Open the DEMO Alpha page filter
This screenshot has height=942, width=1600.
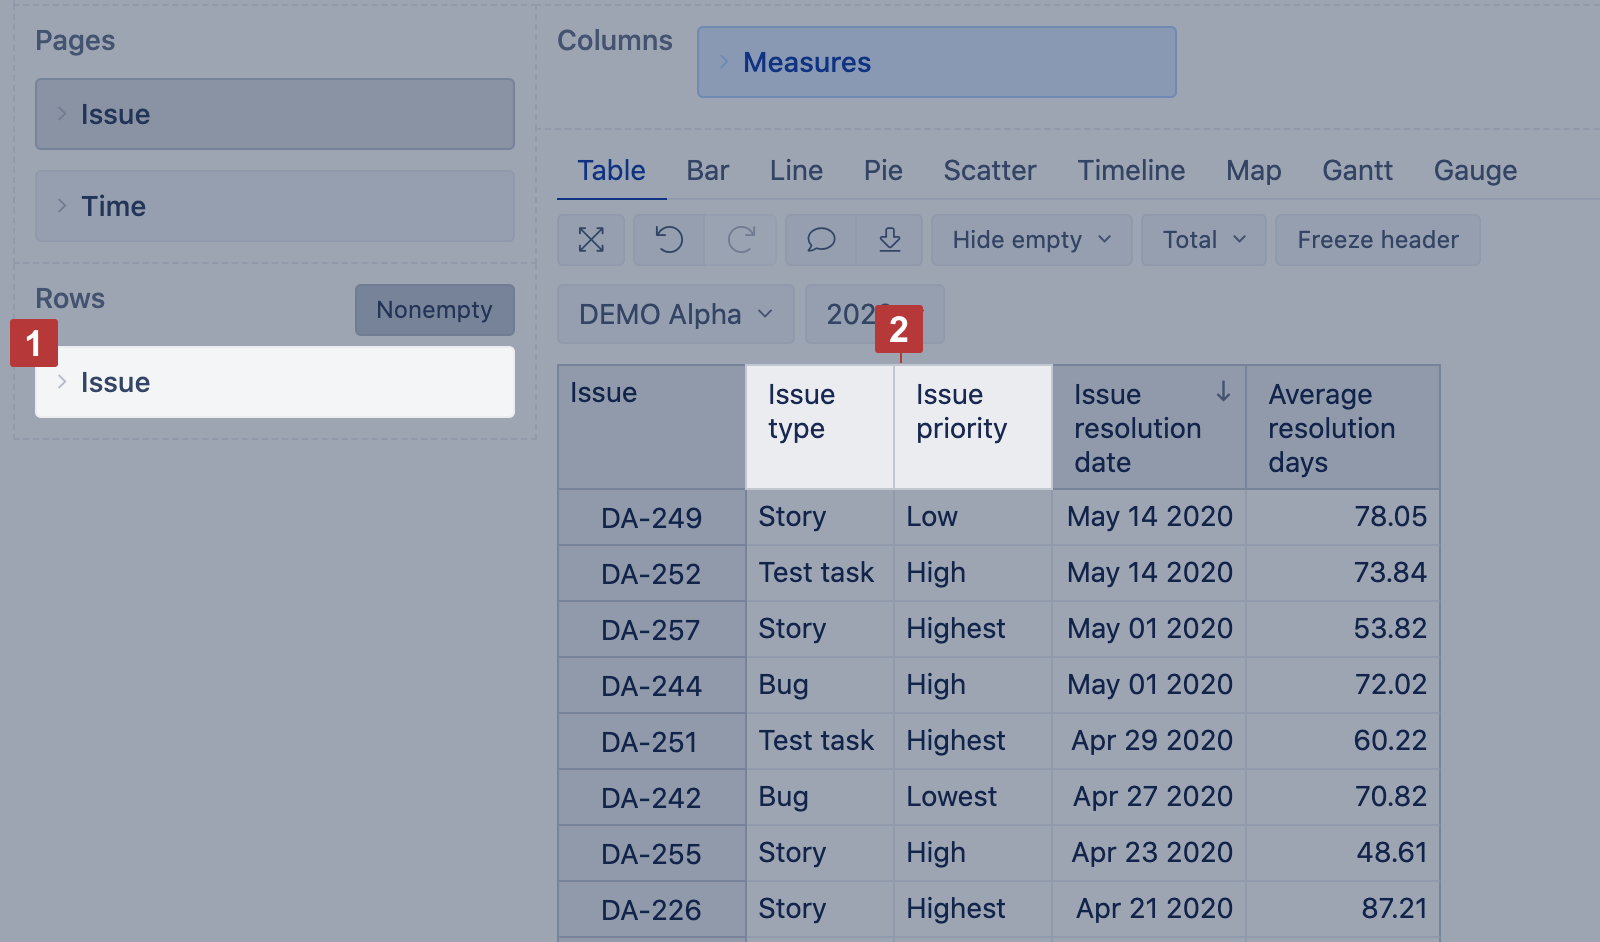pyautogui.click(x=675, y=314)
